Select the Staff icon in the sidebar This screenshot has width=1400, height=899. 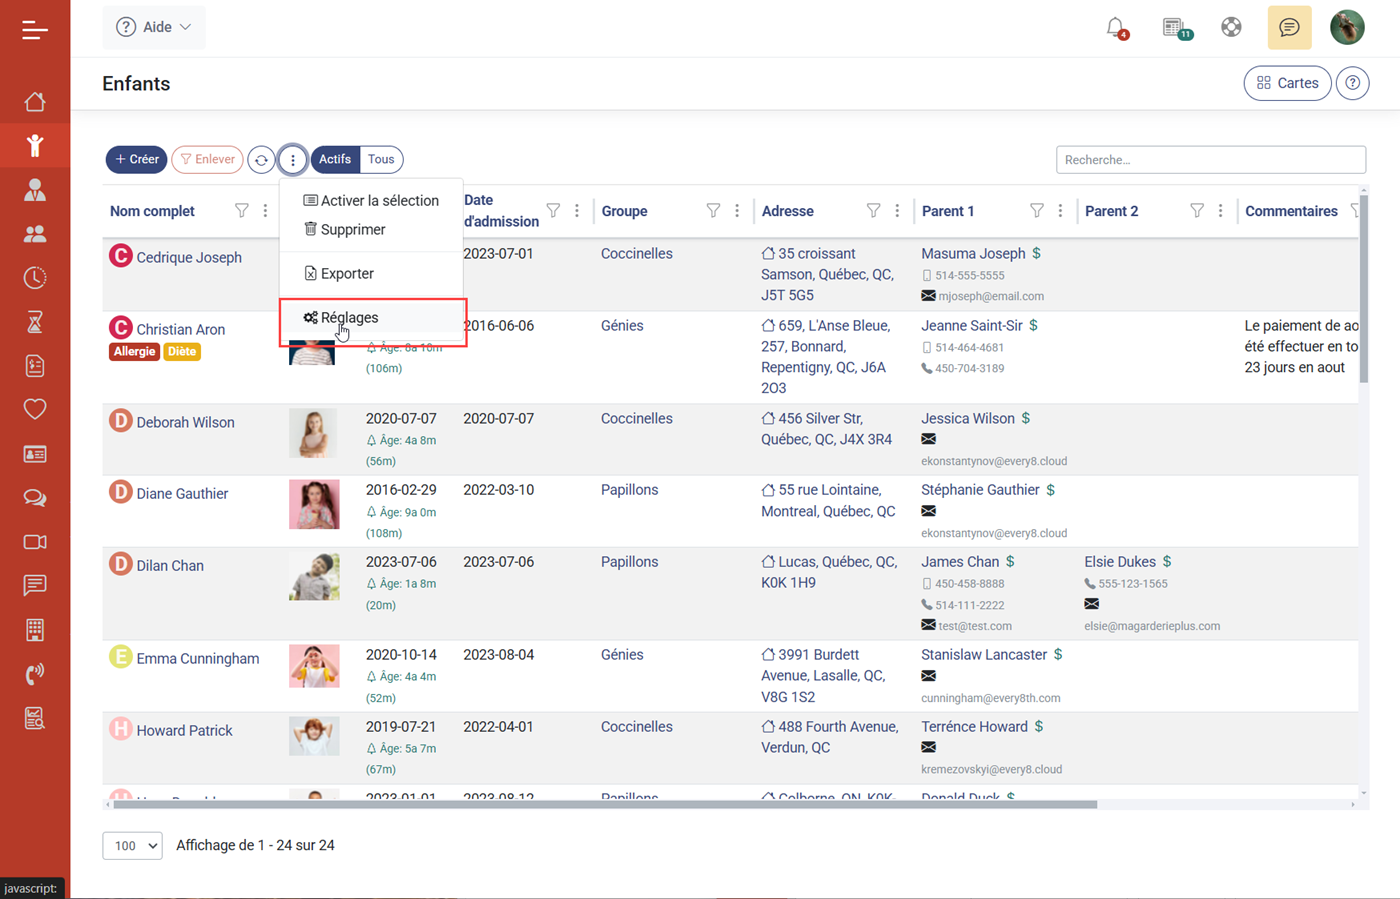pyautogui.click(x=35, y=190)
